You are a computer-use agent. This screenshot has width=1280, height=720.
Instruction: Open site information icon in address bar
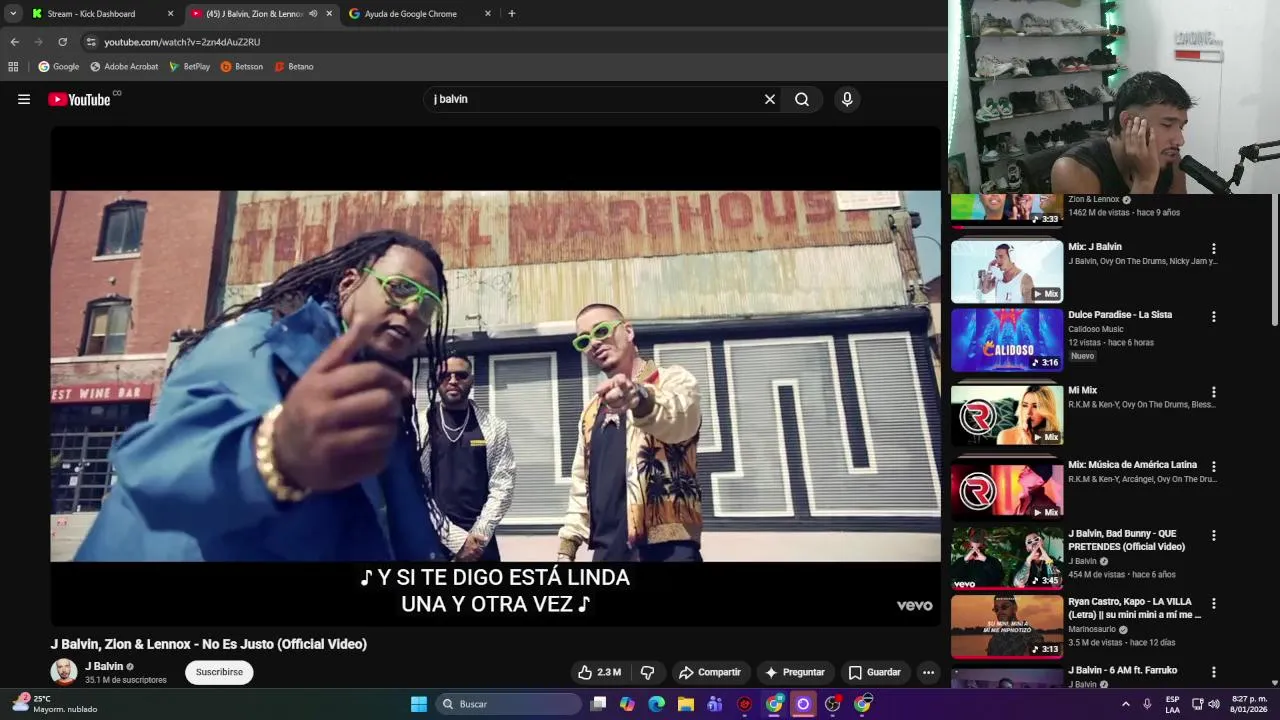pos(91,42)
